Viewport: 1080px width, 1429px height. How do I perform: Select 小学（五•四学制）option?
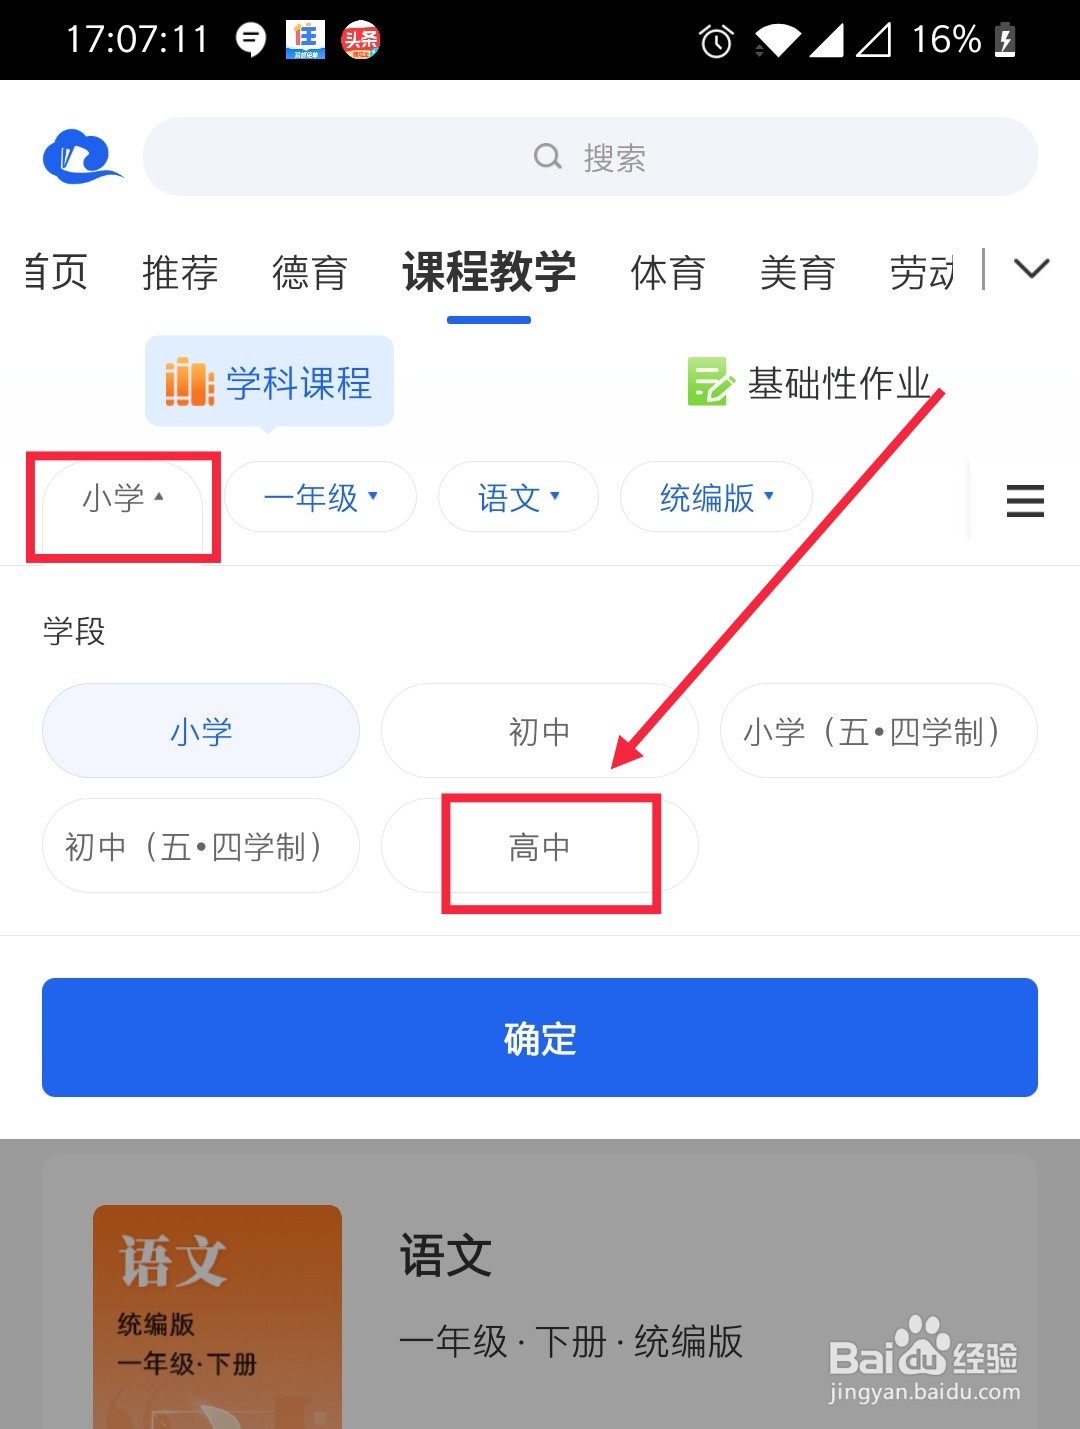[x=878, y=731]
